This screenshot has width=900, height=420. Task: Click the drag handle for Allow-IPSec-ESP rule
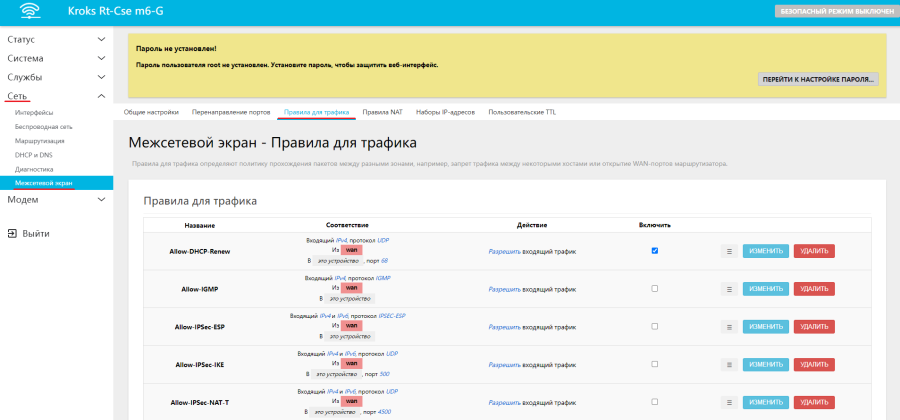(729, 326)
